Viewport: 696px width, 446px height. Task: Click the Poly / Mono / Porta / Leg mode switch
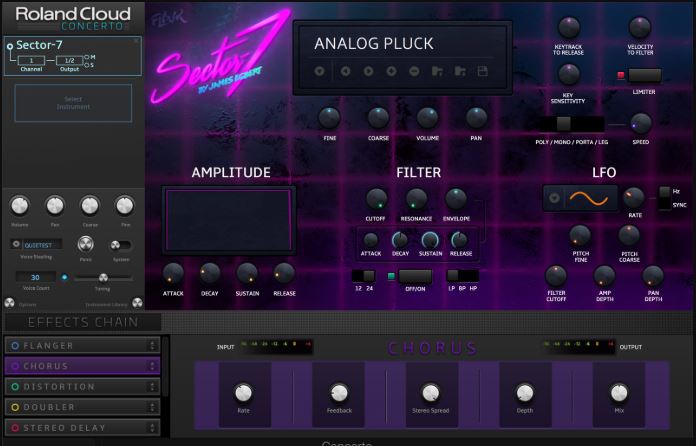point(572,124)
